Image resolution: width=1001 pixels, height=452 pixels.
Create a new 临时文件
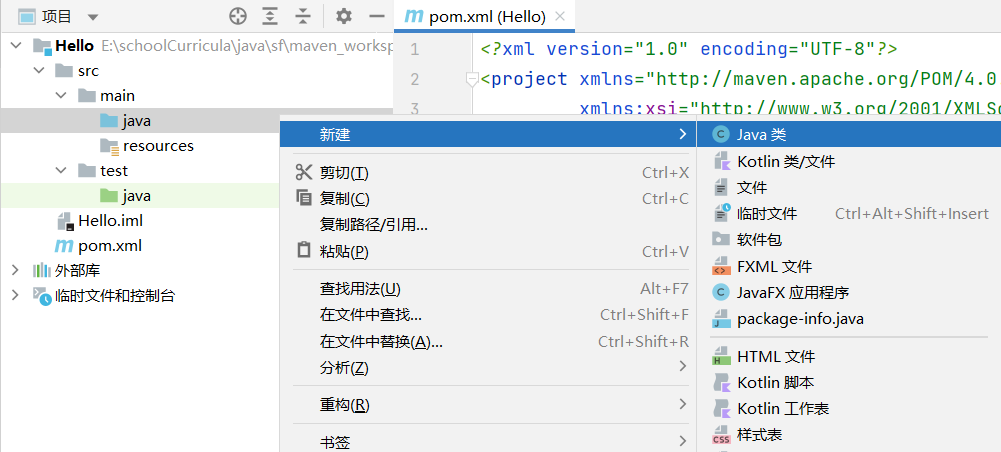coord(849,214)
